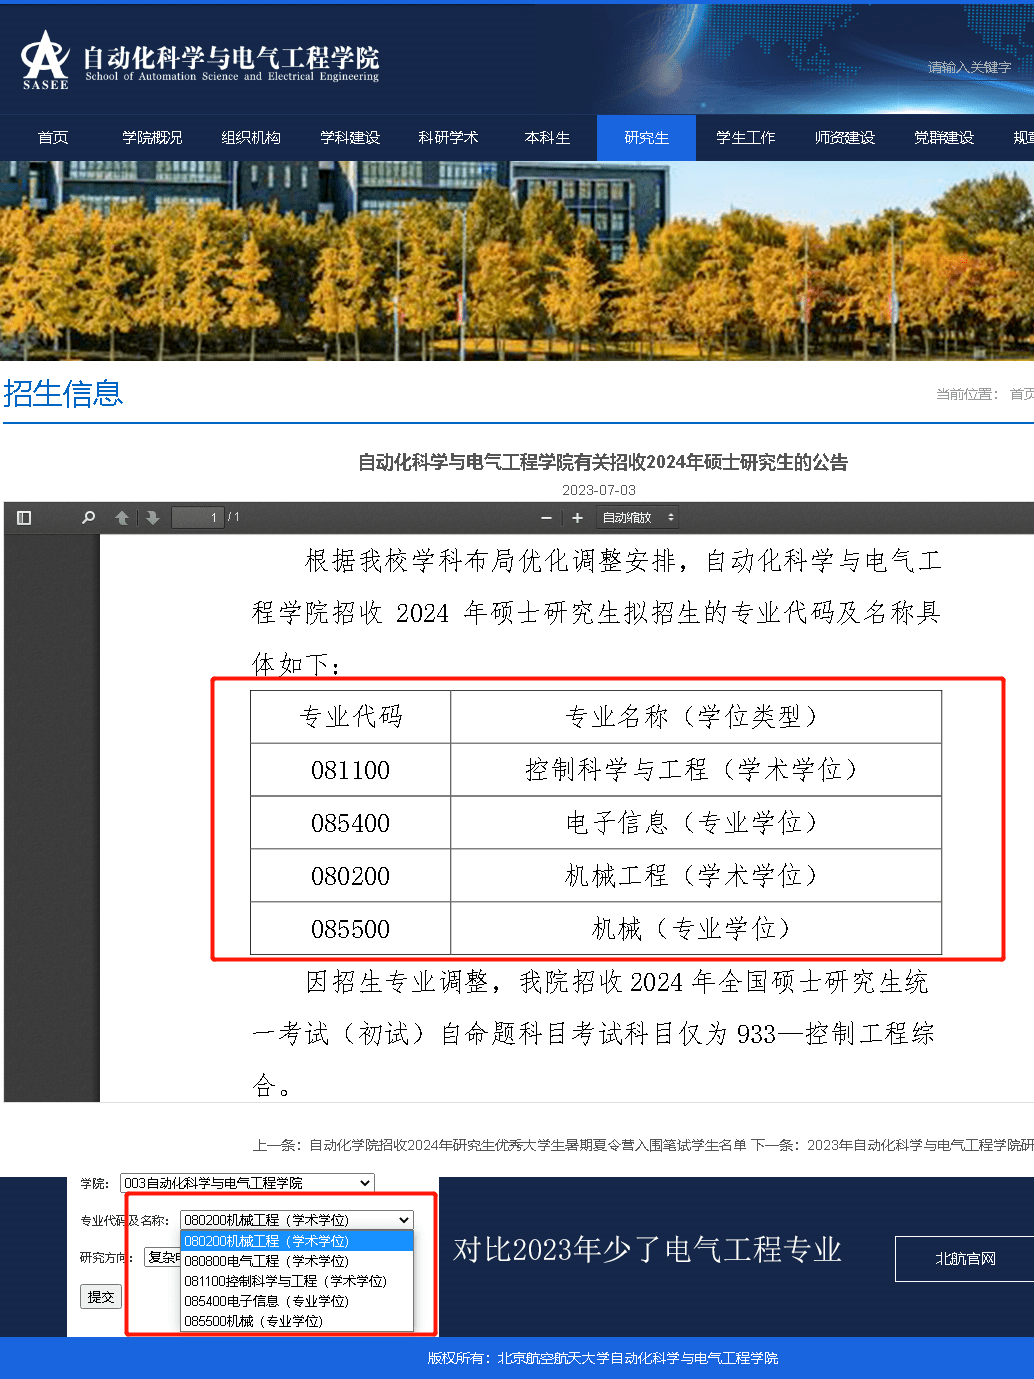The width and height of the screenshot is (1034, 1379).
Task: Click the SASEE school logo
Action: [46, 60]
